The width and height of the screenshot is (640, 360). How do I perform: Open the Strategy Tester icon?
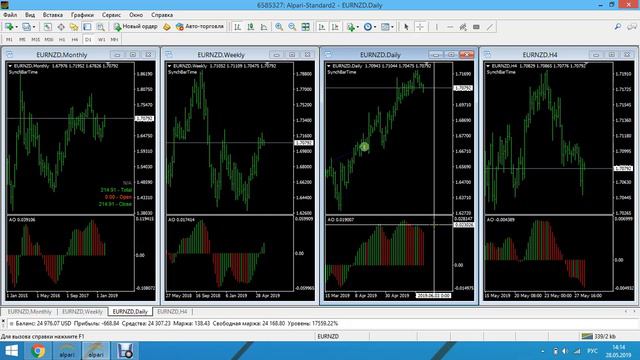point(100,27)
